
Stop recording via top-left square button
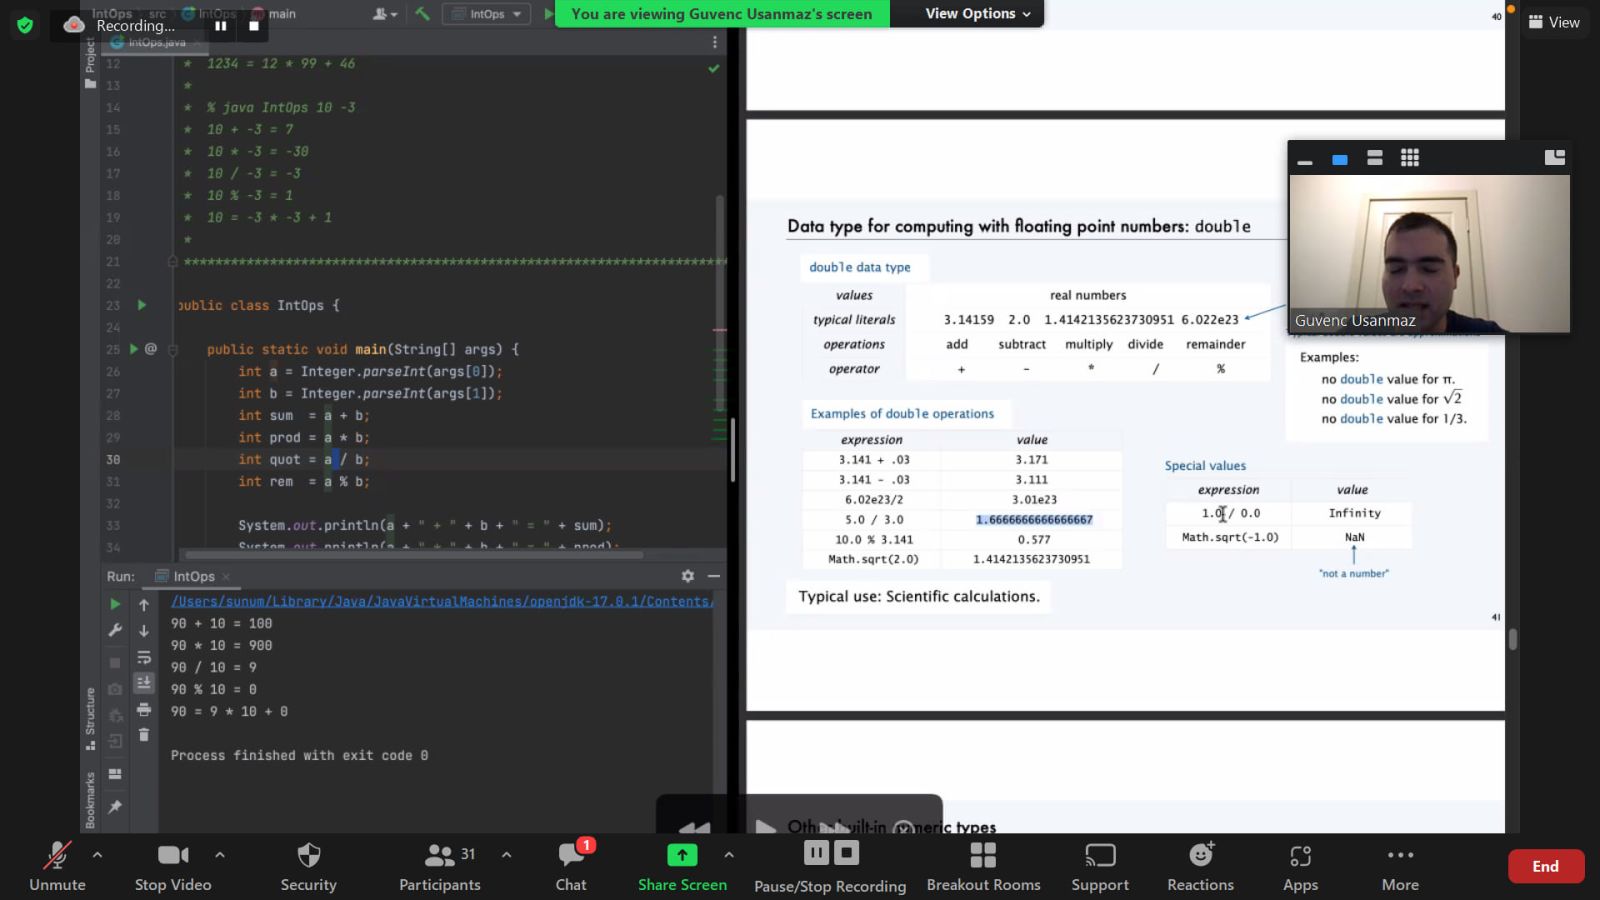pyautogui.click(x=254, y=26)
